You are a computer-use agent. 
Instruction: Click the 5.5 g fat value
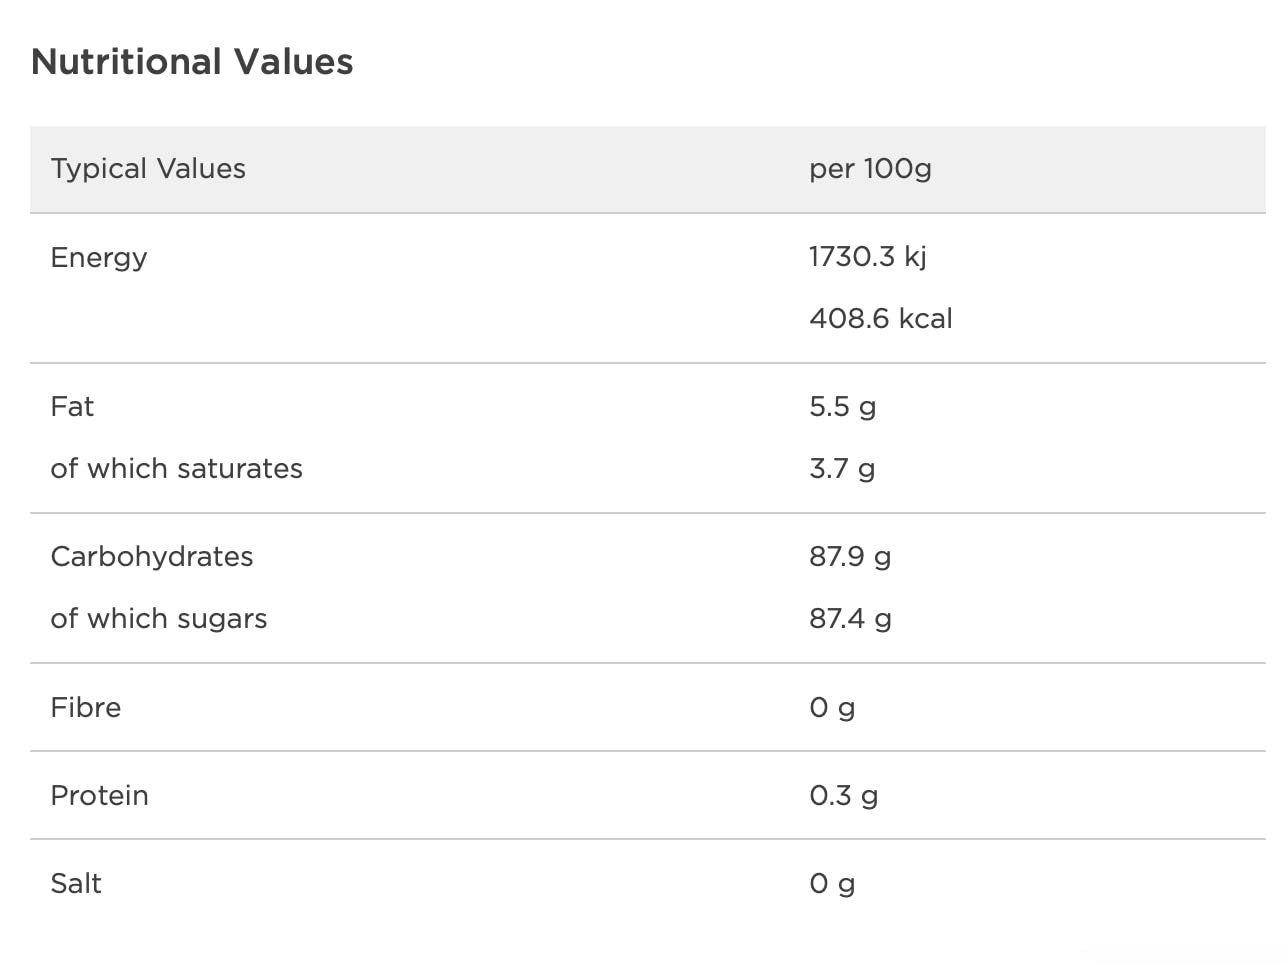click(x=842, y=406)
